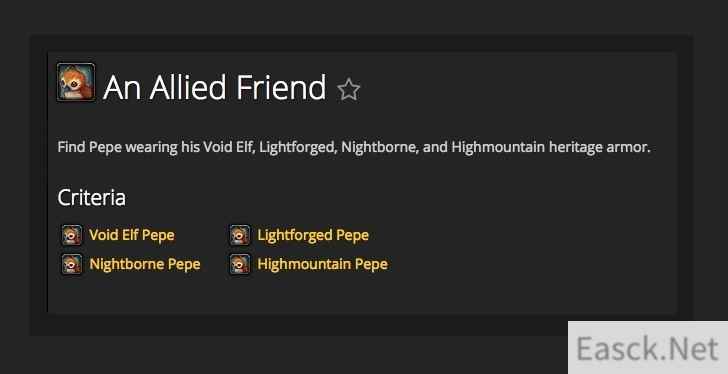
Task: Follow the Highmountain Pepe criteria link
Action: pyautogui.click(x=323, y=264)
